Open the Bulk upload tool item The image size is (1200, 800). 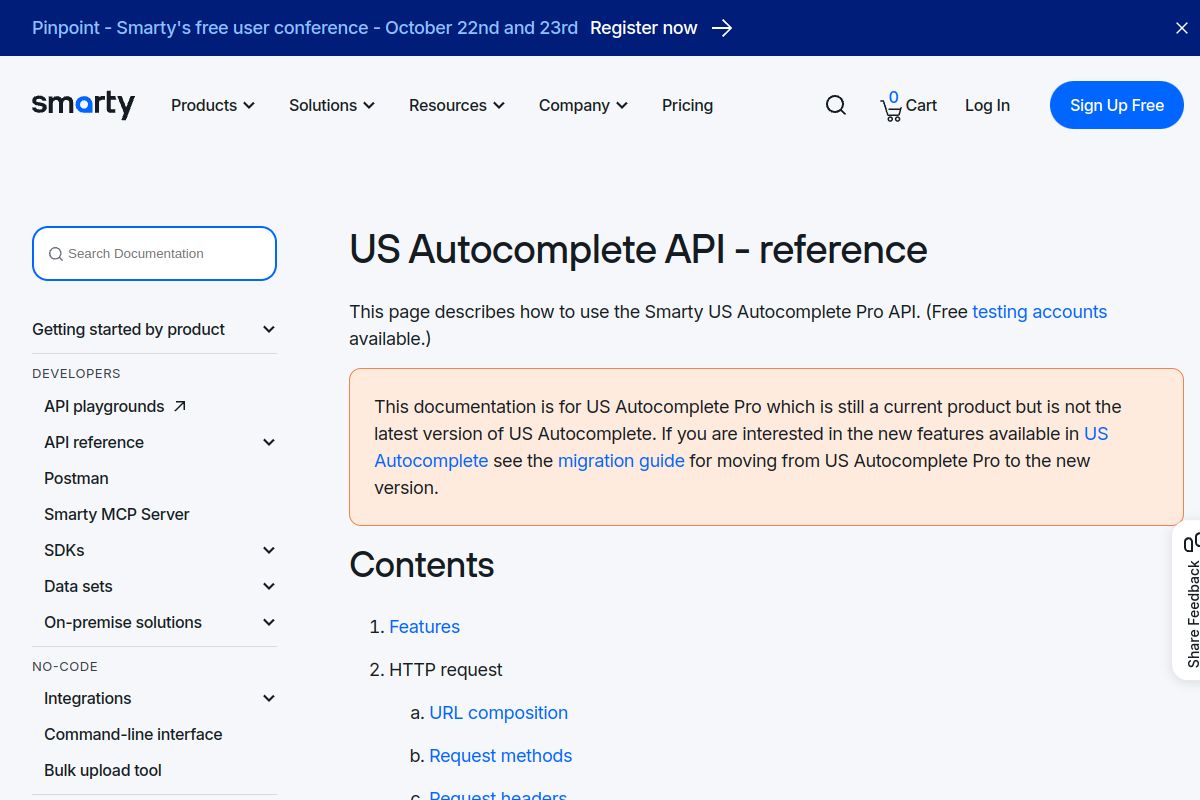click(103, 770)
